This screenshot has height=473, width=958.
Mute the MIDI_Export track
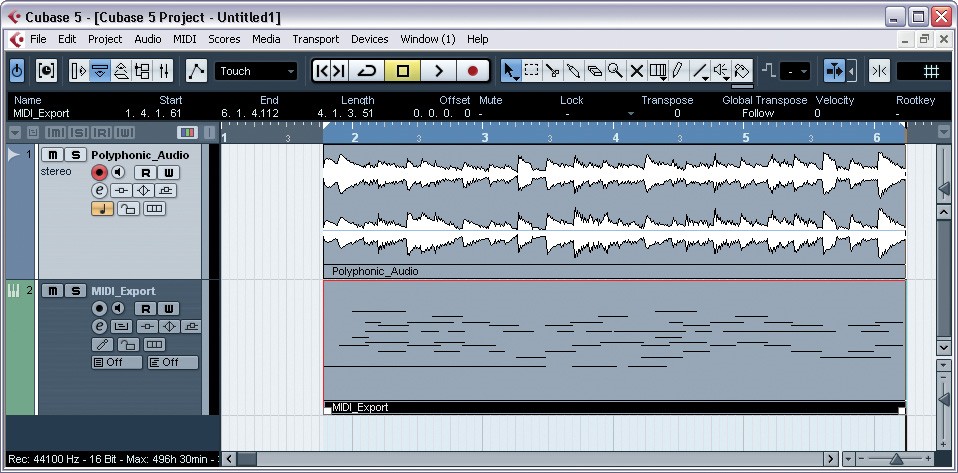click(53, 291)
